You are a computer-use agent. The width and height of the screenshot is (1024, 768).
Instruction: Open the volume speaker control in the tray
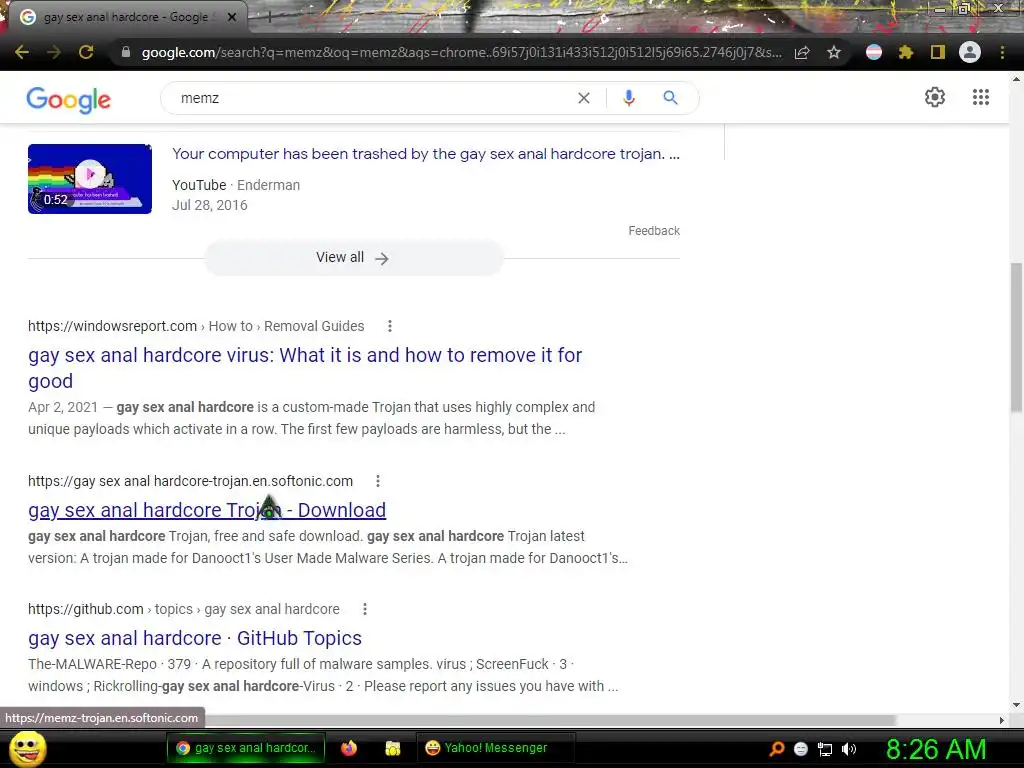848,749
